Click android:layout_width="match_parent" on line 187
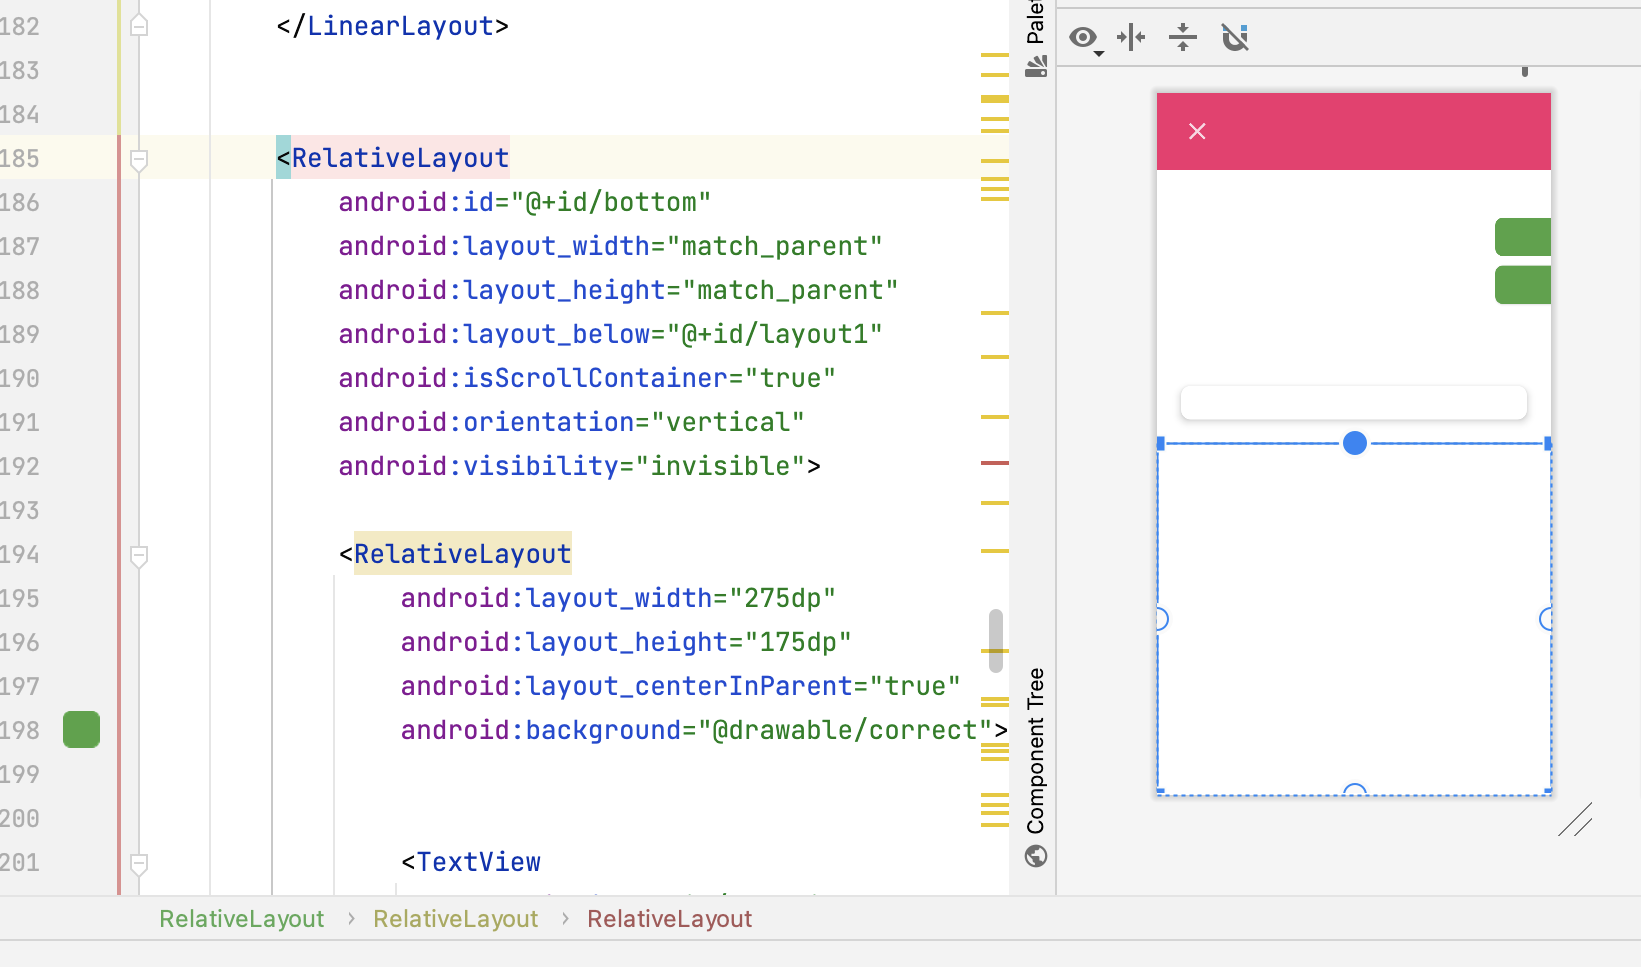This screenshot has height=967, width=1641. click(x=610, y=246)
